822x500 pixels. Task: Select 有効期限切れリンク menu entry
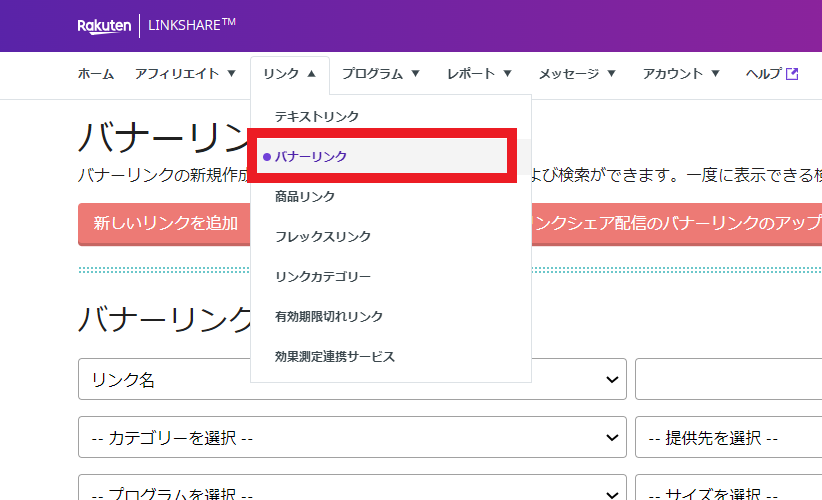329,317
